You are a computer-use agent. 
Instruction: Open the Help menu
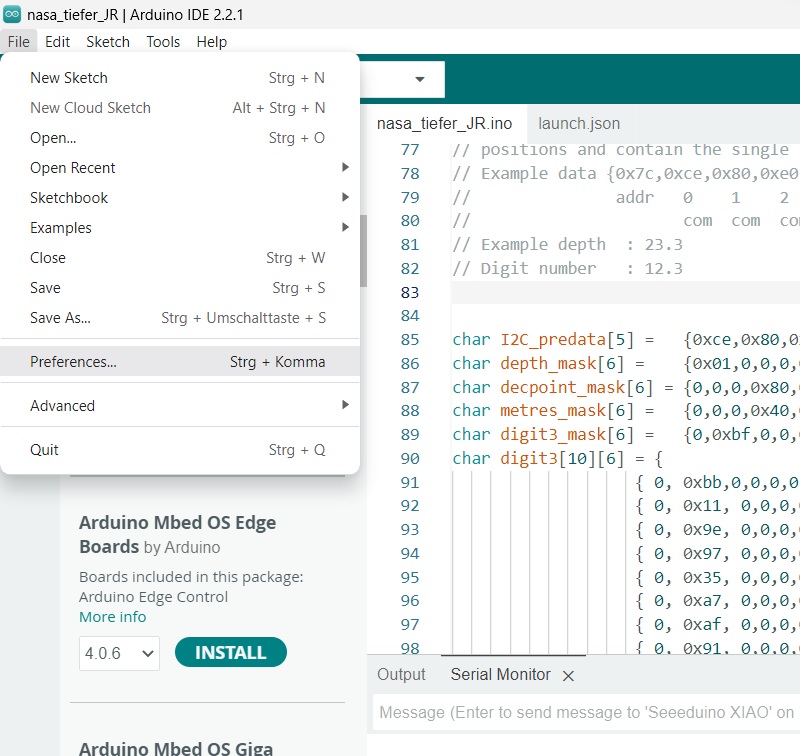[x=211, y=42]
